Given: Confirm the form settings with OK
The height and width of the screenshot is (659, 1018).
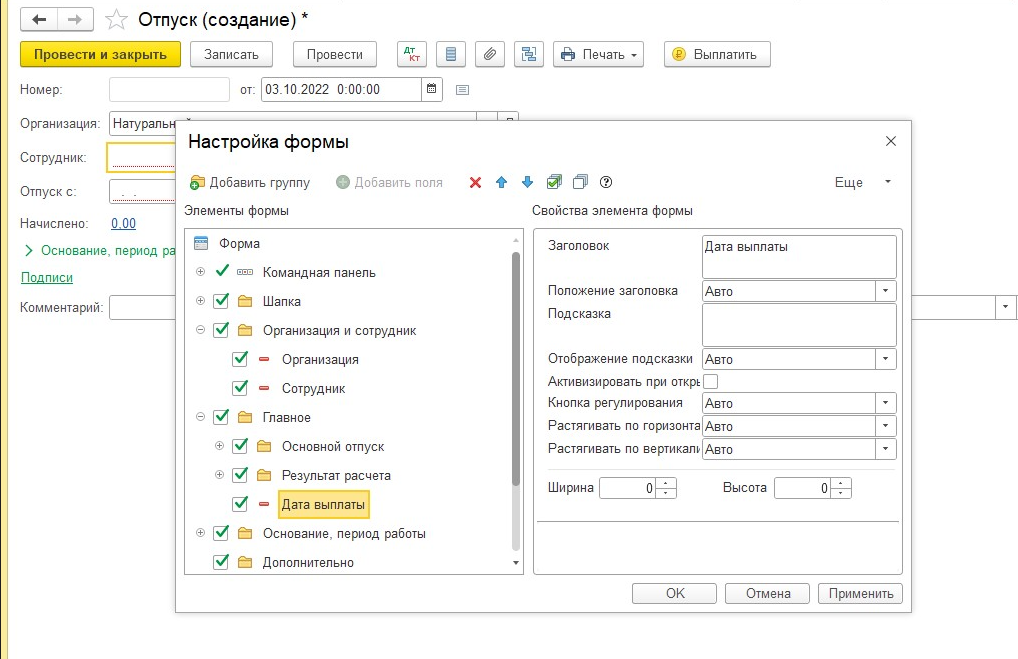Looking at the screenshot, I should pos(675,593).
